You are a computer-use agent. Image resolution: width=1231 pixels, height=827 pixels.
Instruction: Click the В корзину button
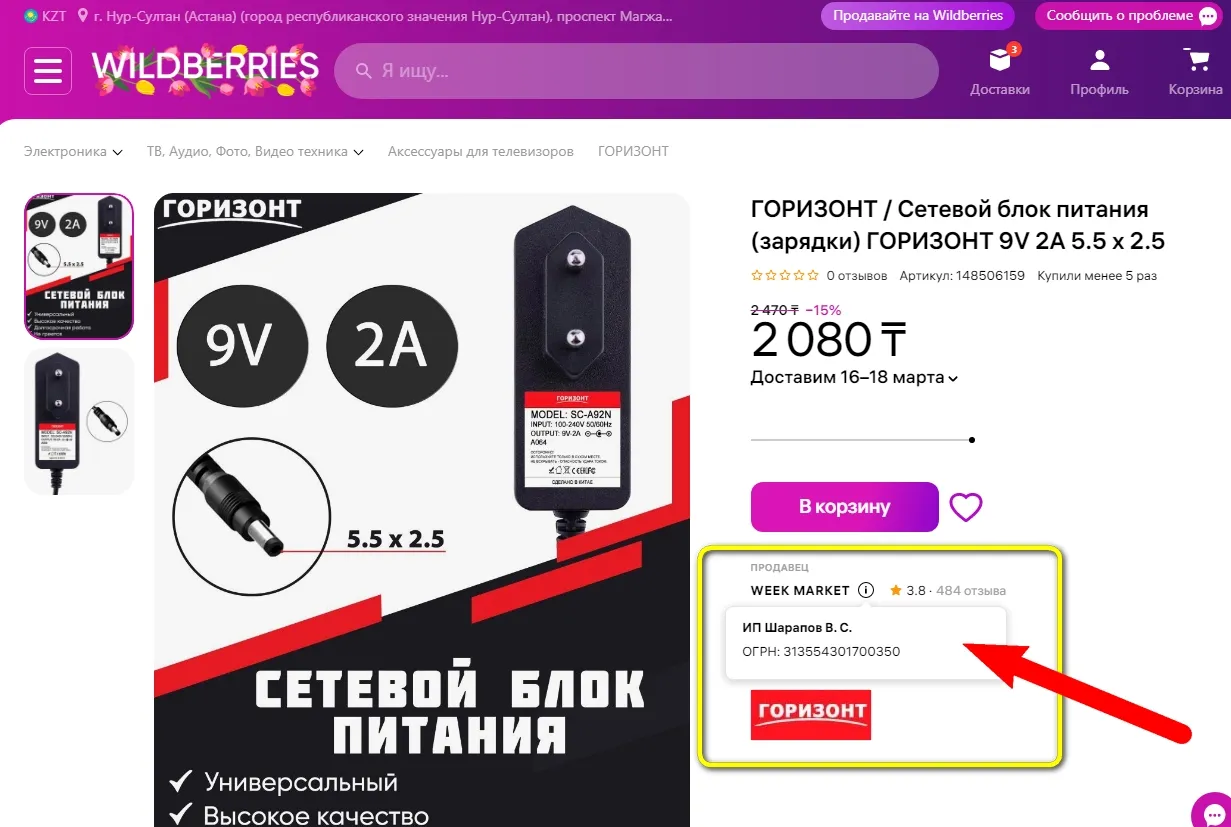(x=845, y=507)
